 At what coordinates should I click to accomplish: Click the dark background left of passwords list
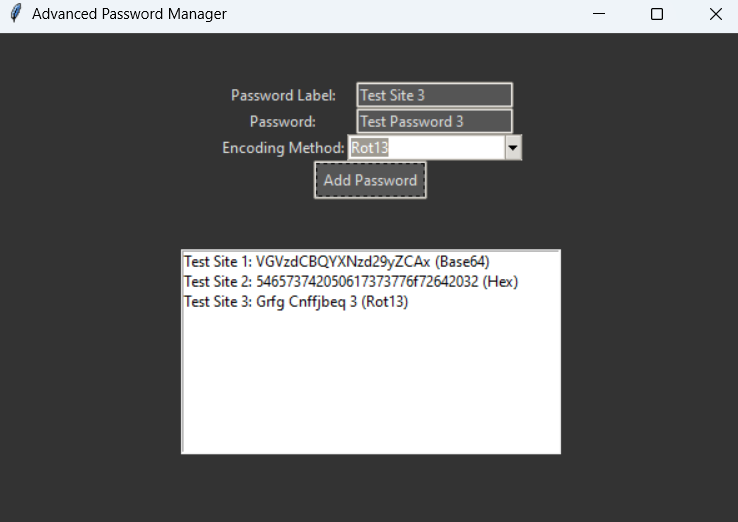(90, 350)
